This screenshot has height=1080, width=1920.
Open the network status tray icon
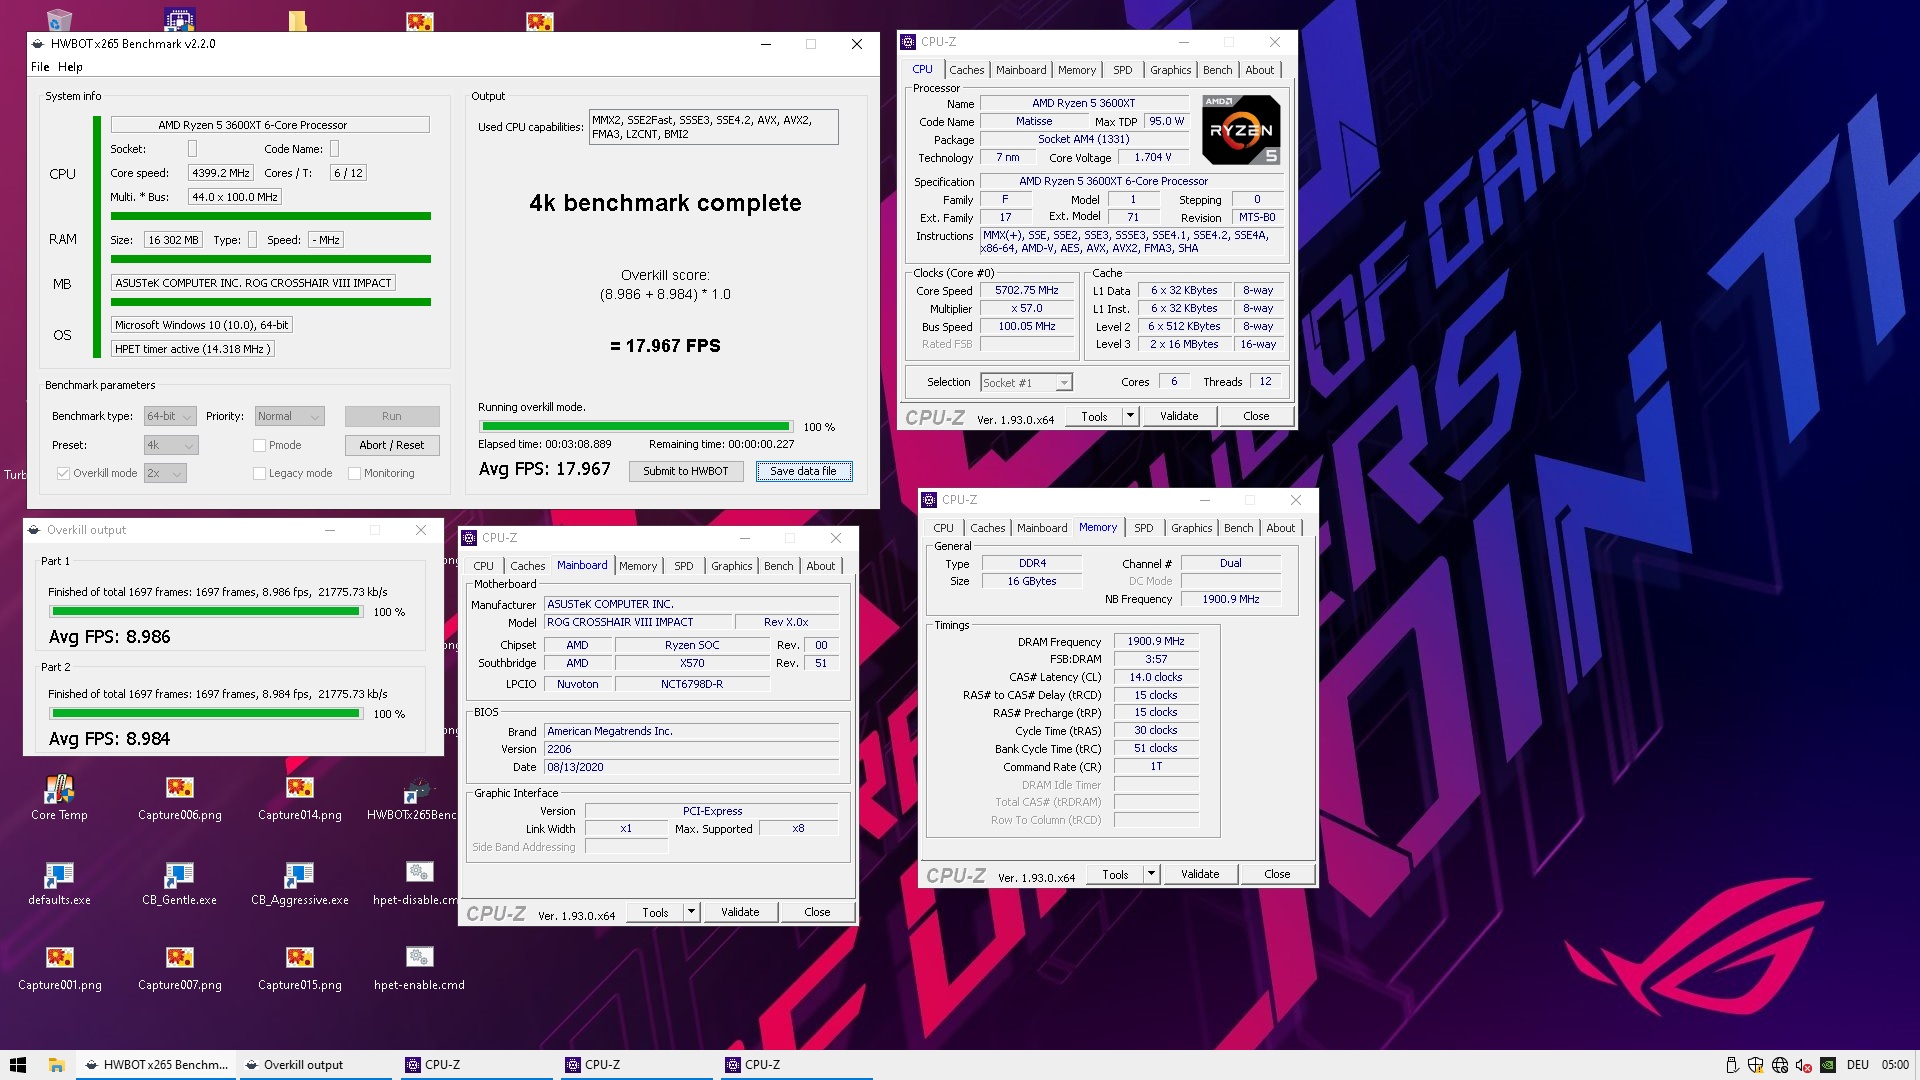pyautogui.click(x=1780, y=1065)
